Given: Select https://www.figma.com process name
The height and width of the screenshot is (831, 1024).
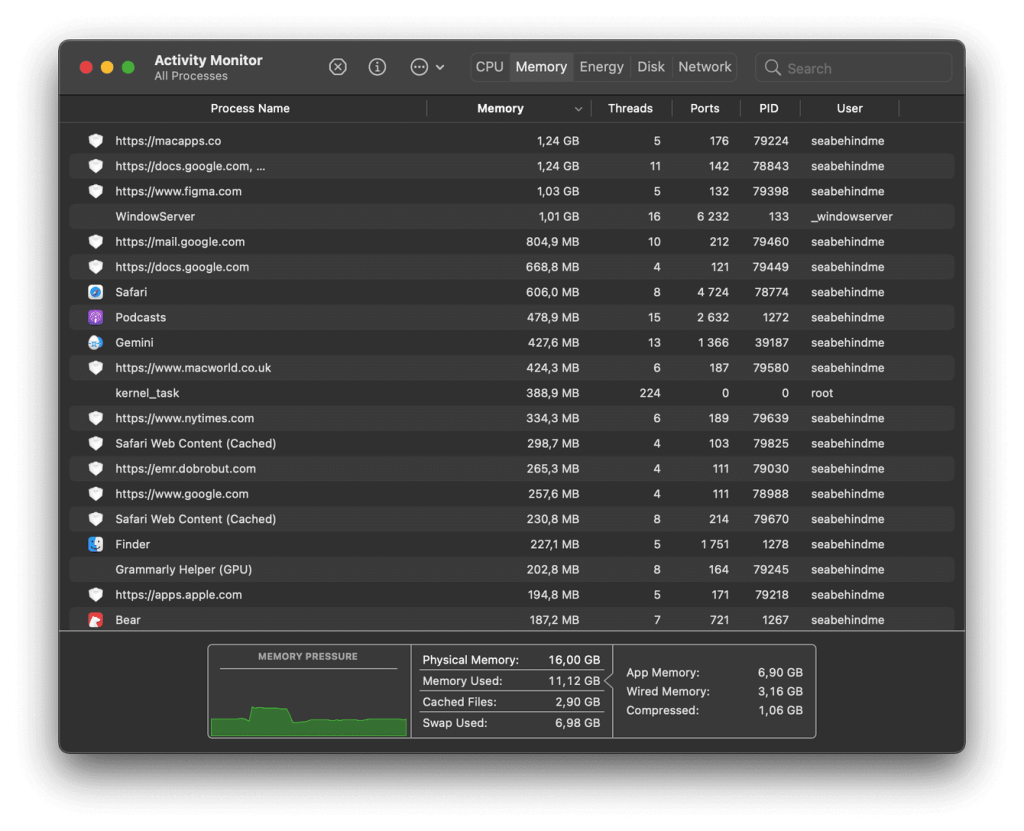Looking at the screenshot, I should pyautogui.click(x=178, y=191).
